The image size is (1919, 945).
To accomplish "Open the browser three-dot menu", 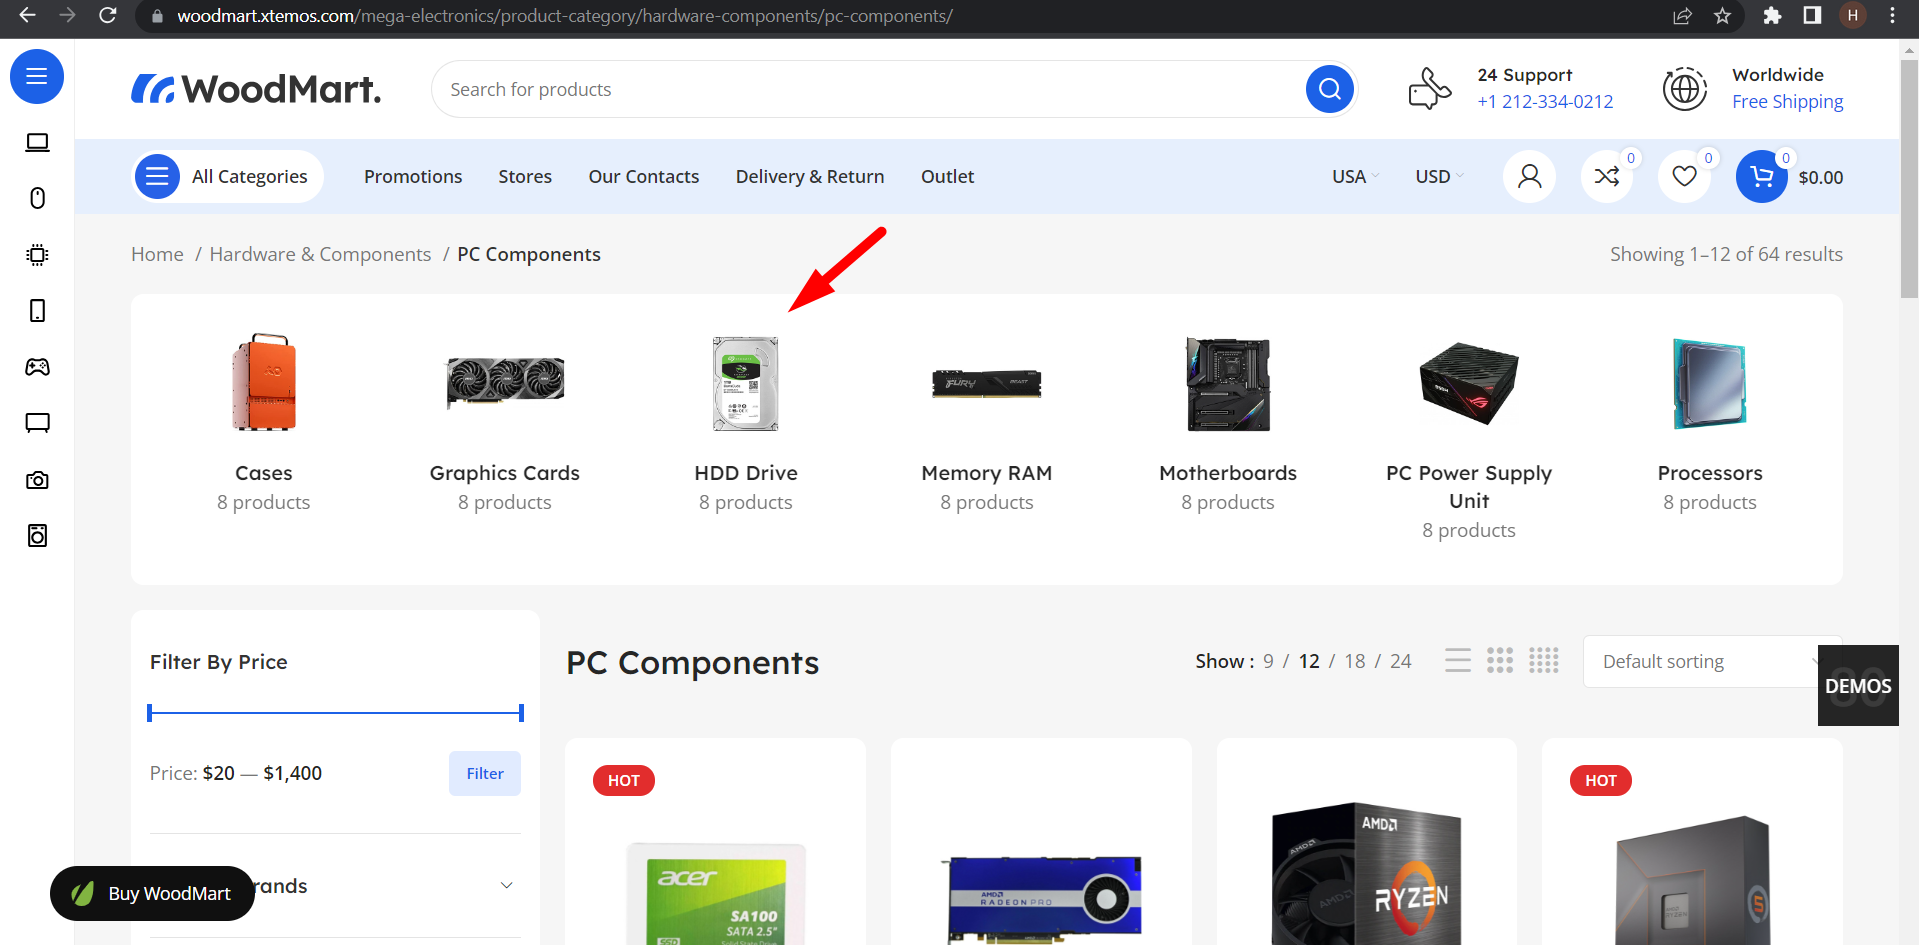I will click(x=1892, y=16).
